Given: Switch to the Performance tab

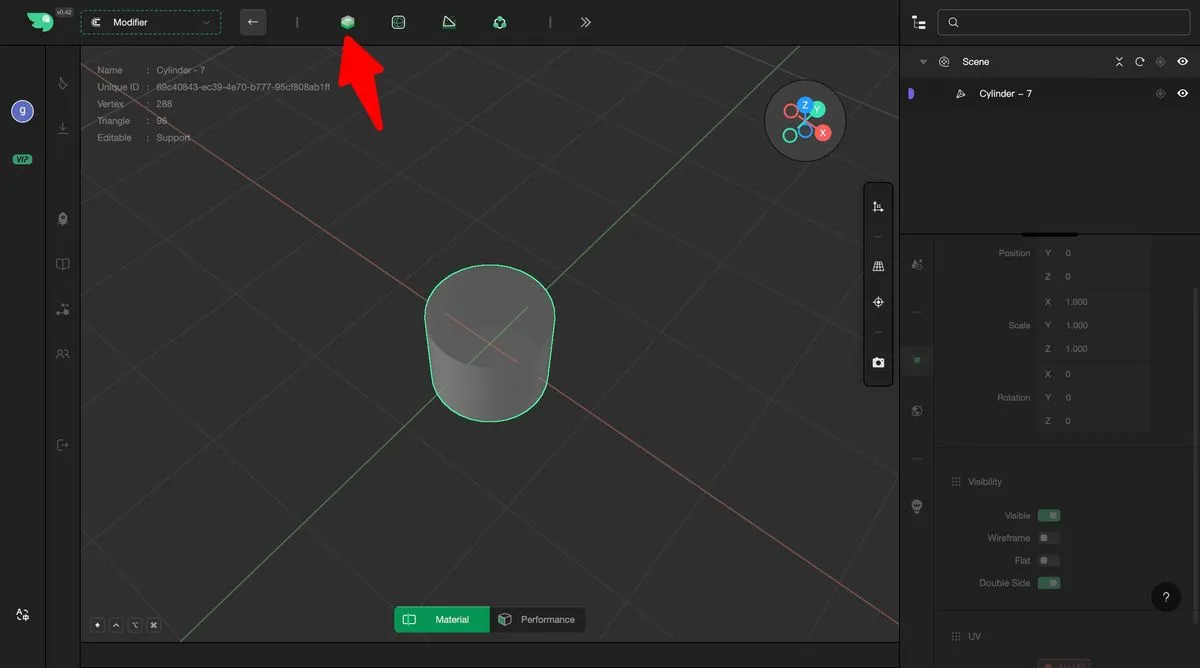Looking at the screenshot, I should click(538, 620).
